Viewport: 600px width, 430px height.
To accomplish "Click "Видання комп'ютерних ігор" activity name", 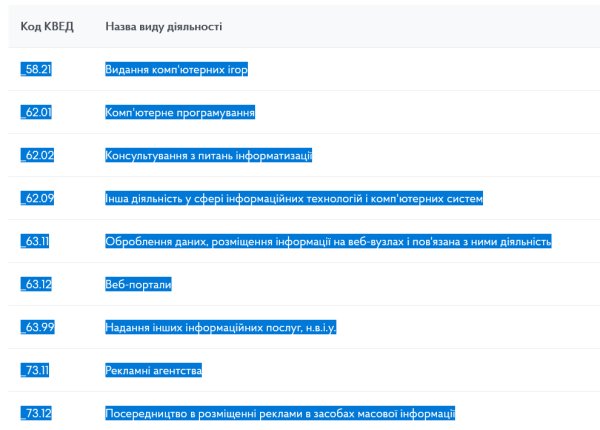I will pyautogui.click(x=176, y=70).
